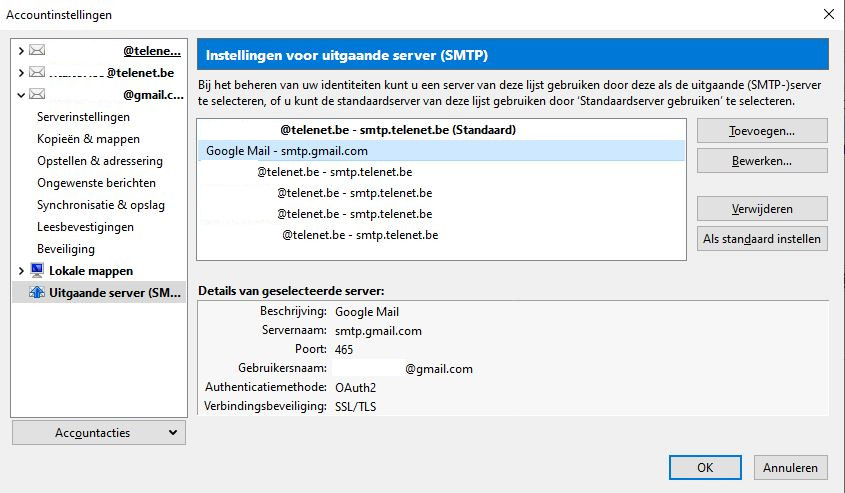The width and height of the screenshot is (845, 493).
Task: Select Google Mail - smtp.gmail.com in list
Action: coord(300,151)
